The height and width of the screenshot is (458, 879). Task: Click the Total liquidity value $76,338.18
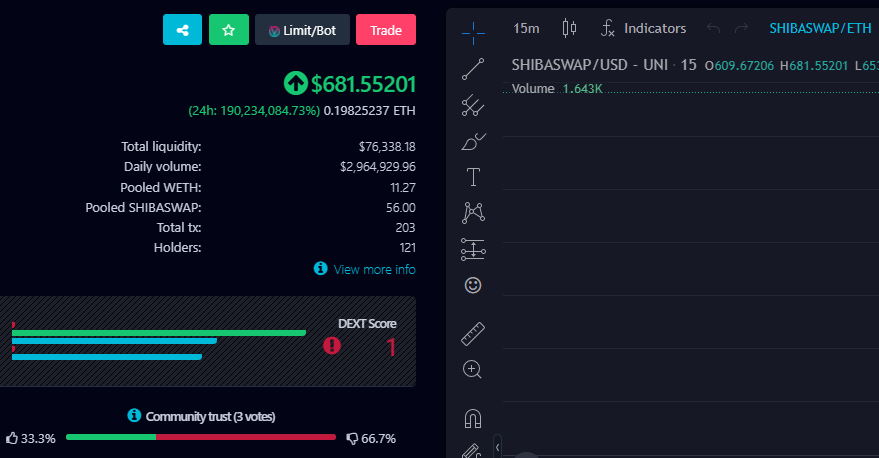[387, 147]
